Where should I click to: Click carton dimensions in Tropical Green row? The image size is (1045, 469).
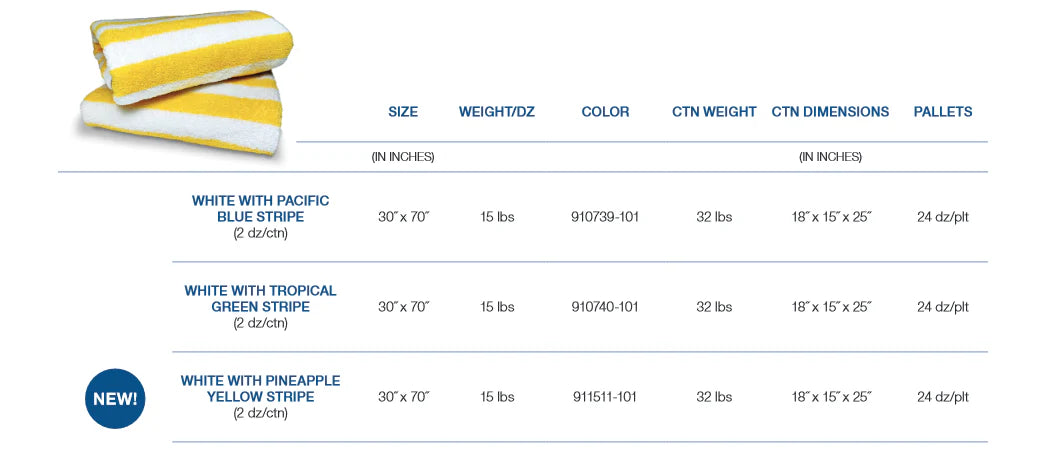(830, 307)
